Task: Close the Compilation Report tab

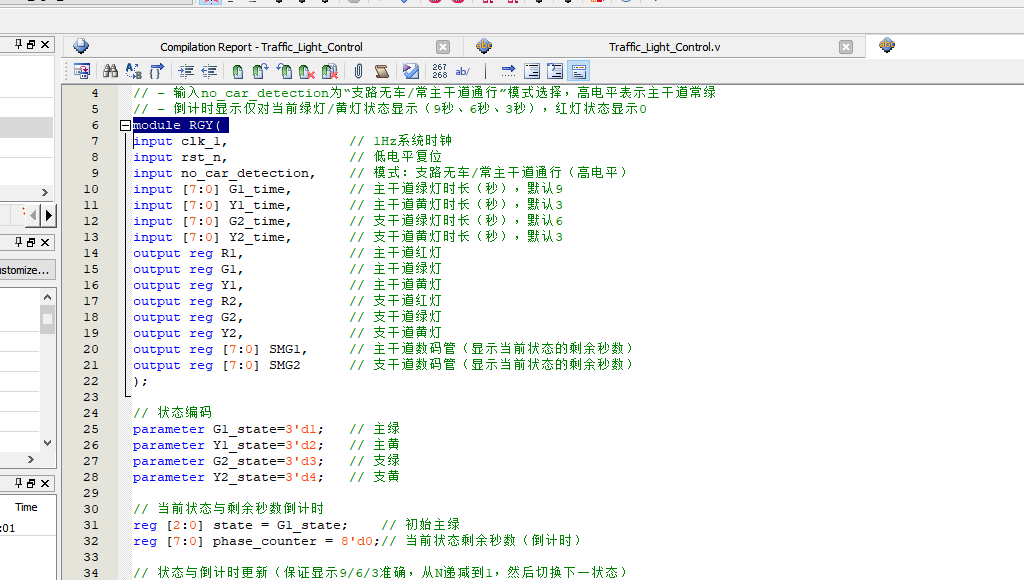Action: click(x=443, y=47)
